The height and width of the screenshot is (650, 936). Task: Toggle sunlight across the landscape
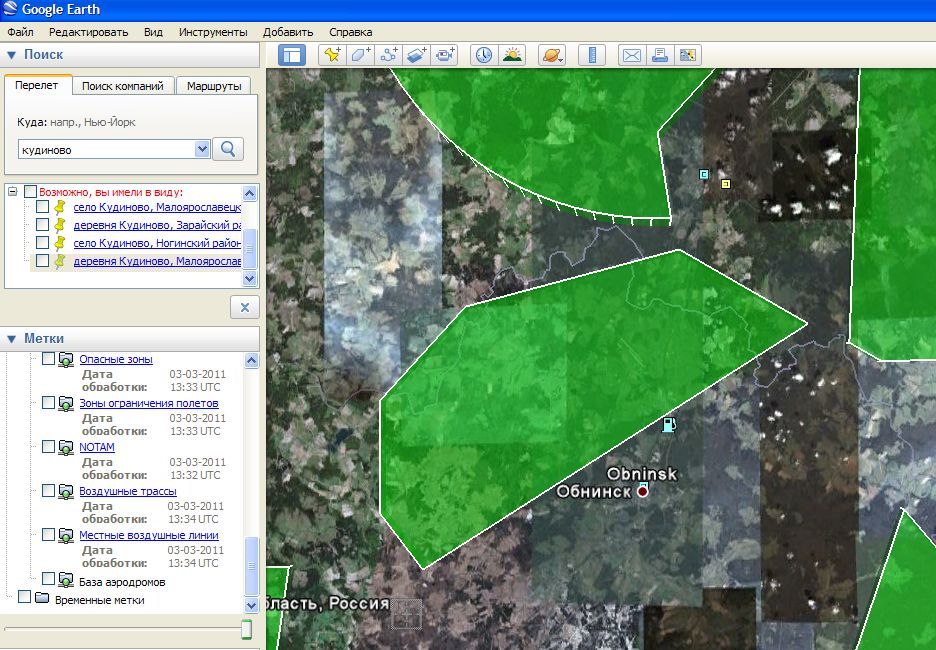point(512,56)
